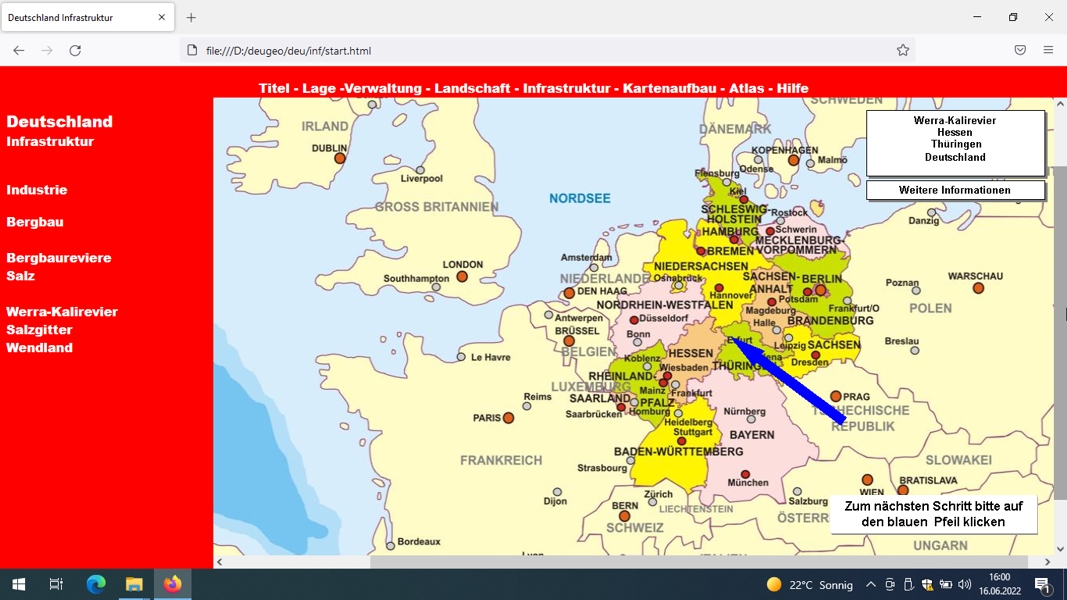1067x600 pixels.
Task: Click the vertical scrollbar down arrow
Action: pos(1060,548)
